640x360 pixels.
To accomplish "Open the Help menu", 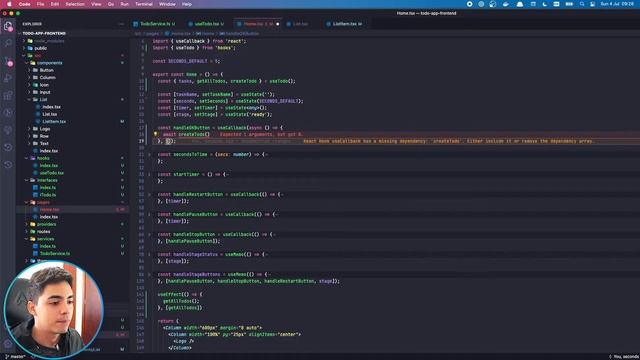I will tap(187, 4).
